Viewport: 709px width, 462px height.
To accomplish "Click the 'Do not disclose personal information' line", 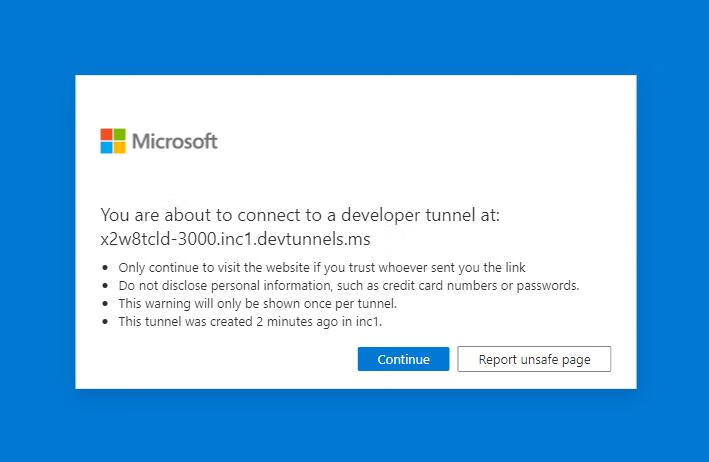I will pos(348,285).
